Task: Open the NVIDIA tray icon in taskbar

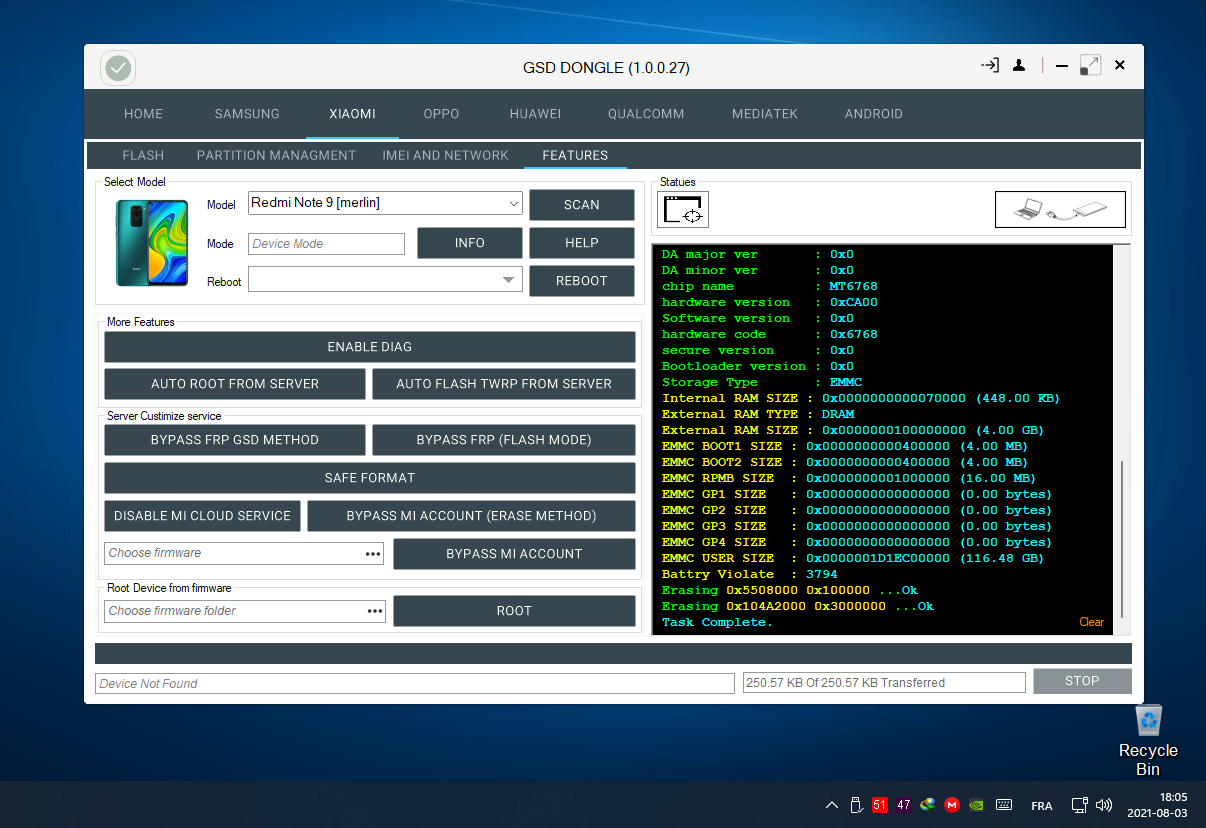Action: click(x=977, y=805)
